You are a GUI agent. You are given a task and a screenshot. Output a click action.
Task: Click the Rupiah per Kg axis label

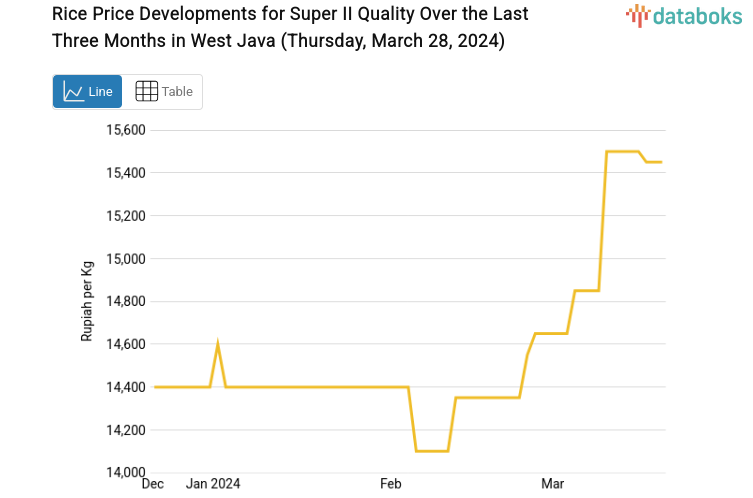[87, 301]
